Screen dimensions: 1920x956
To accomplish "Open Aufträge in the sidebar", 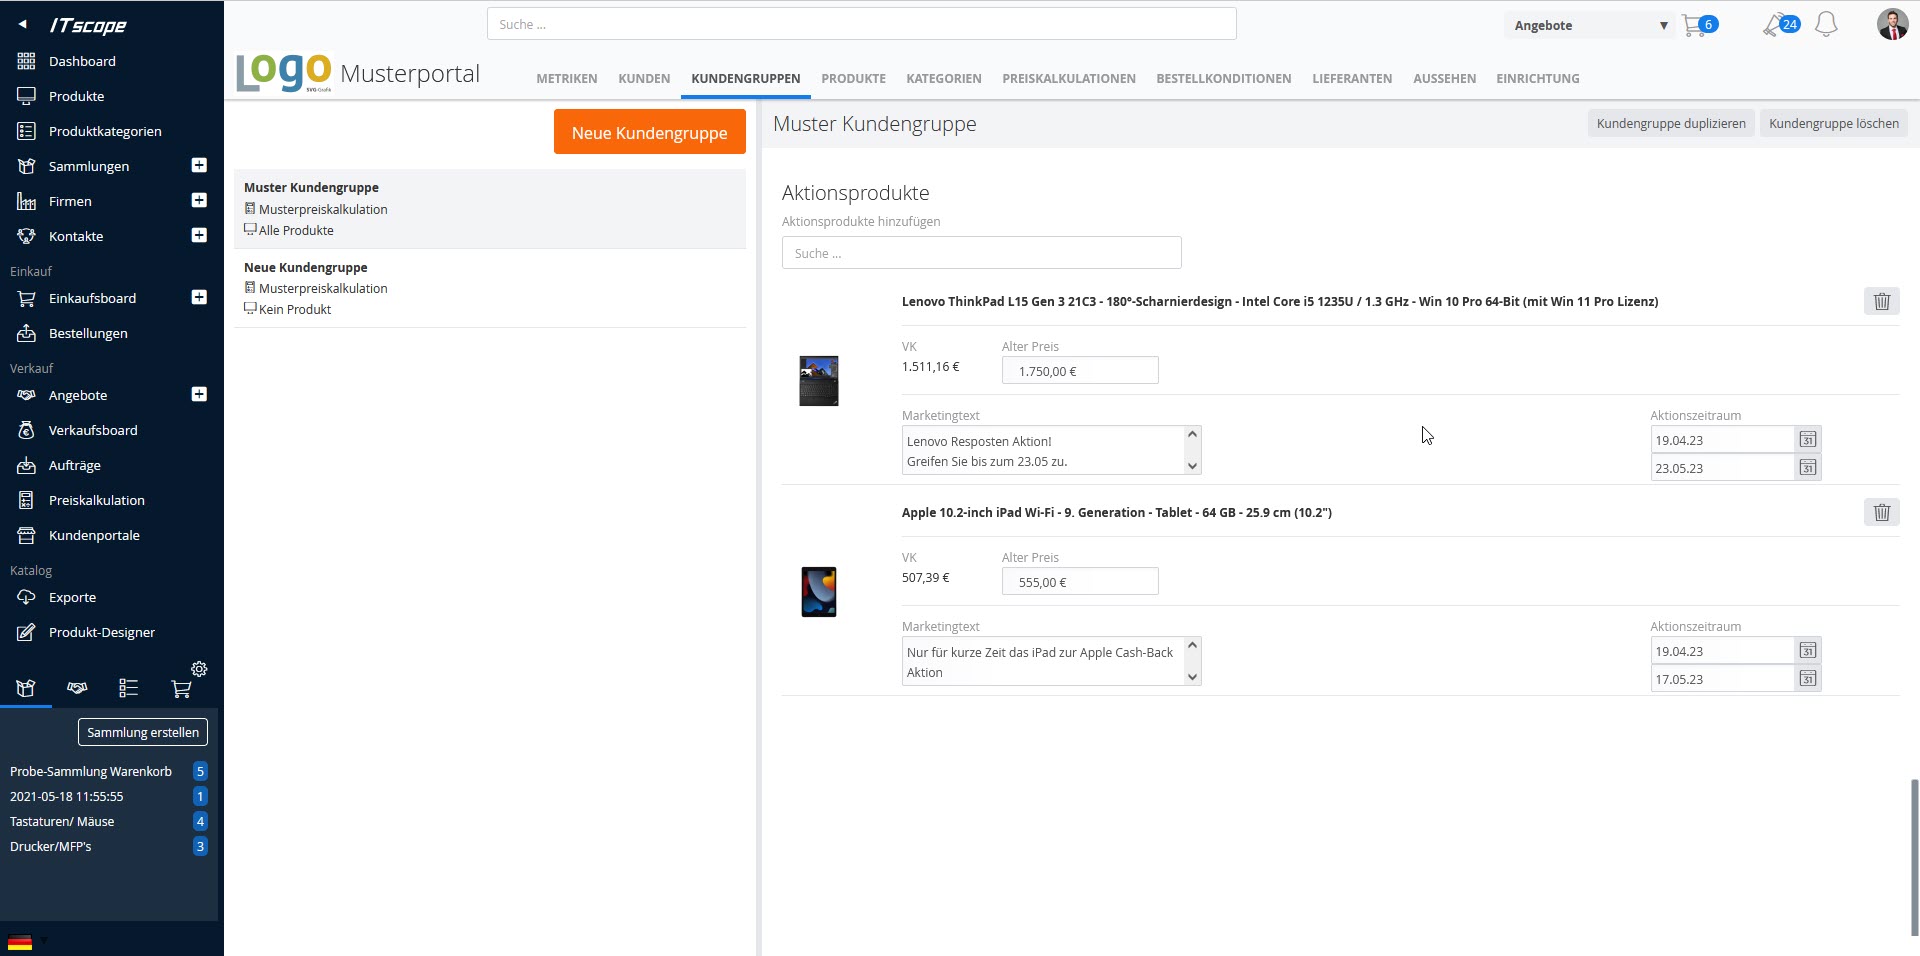I will (74, 465).
